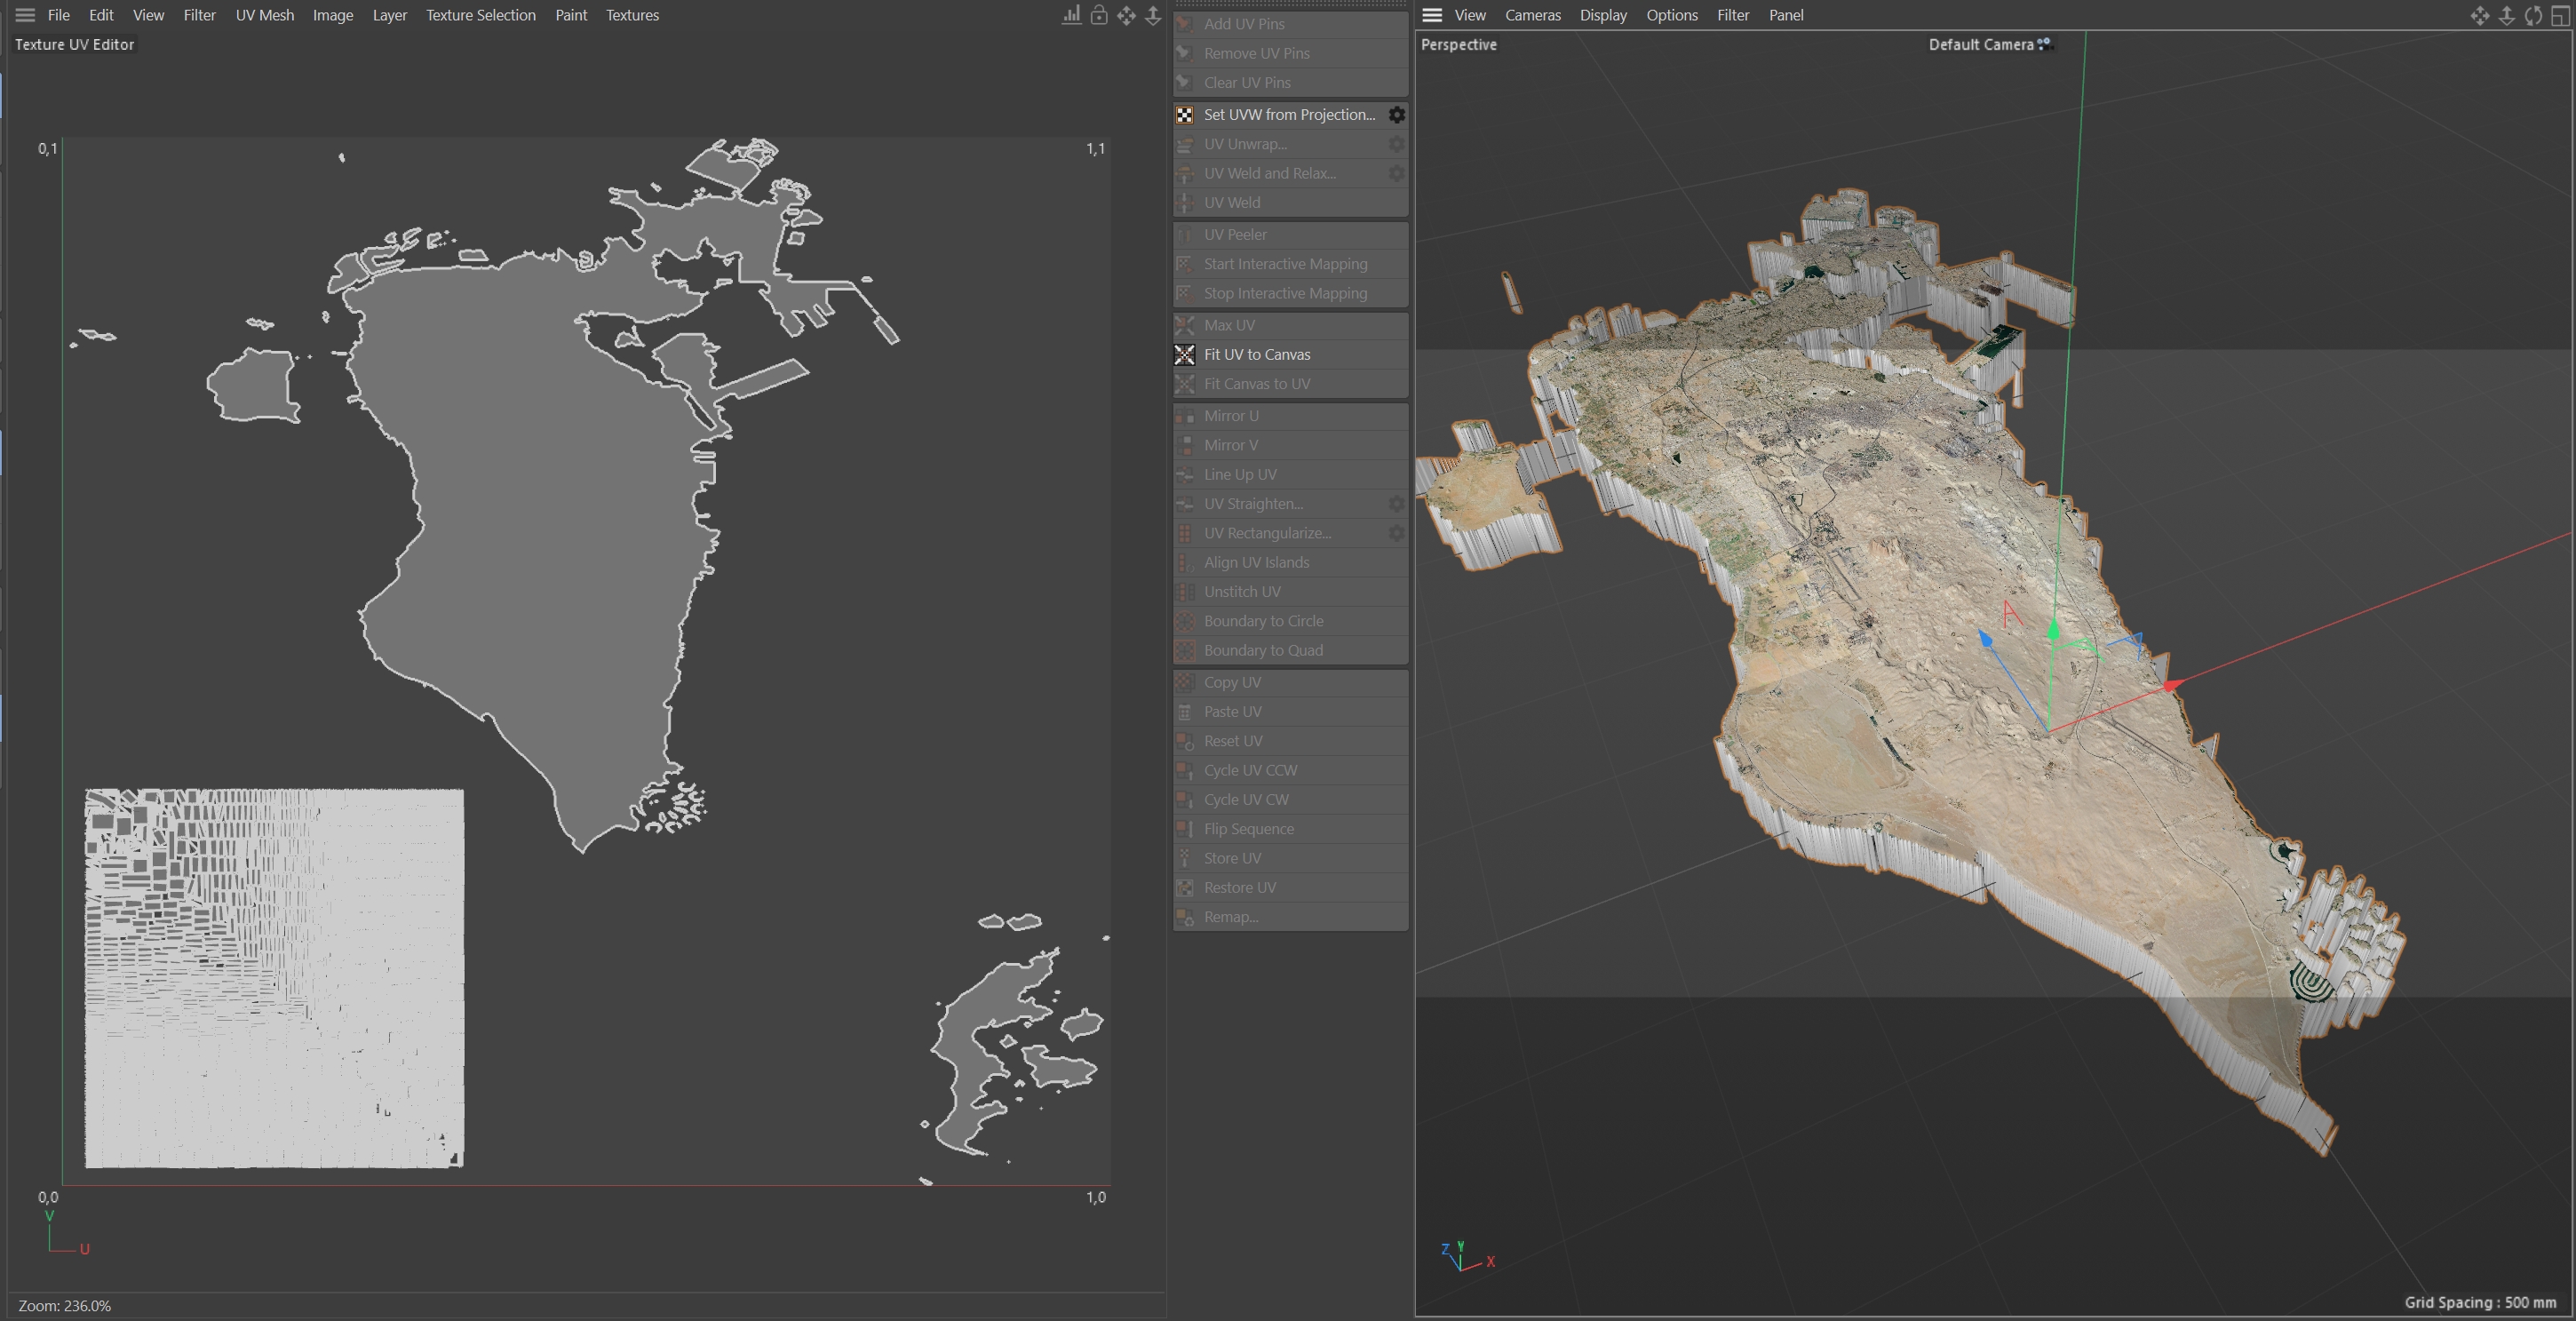This screenshot has height=1321, width=2576.
Task: Click the lock icon in UV editor header
Action: pyautogui.click(x=1099, y=15)
